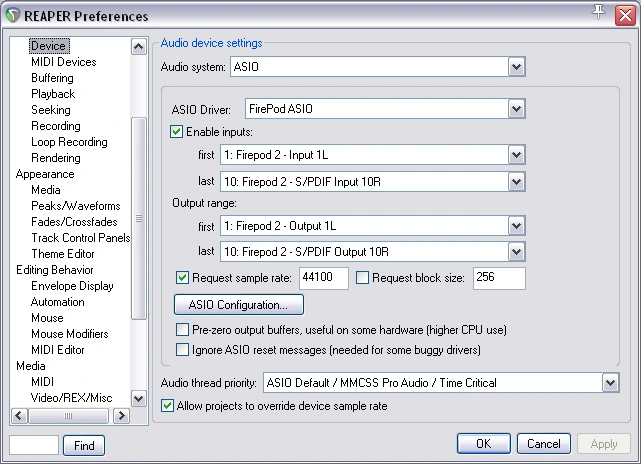The height and width of the screenshot is (464, 641).
Task: Click the category list scroll up arrow
Action: 139,47
